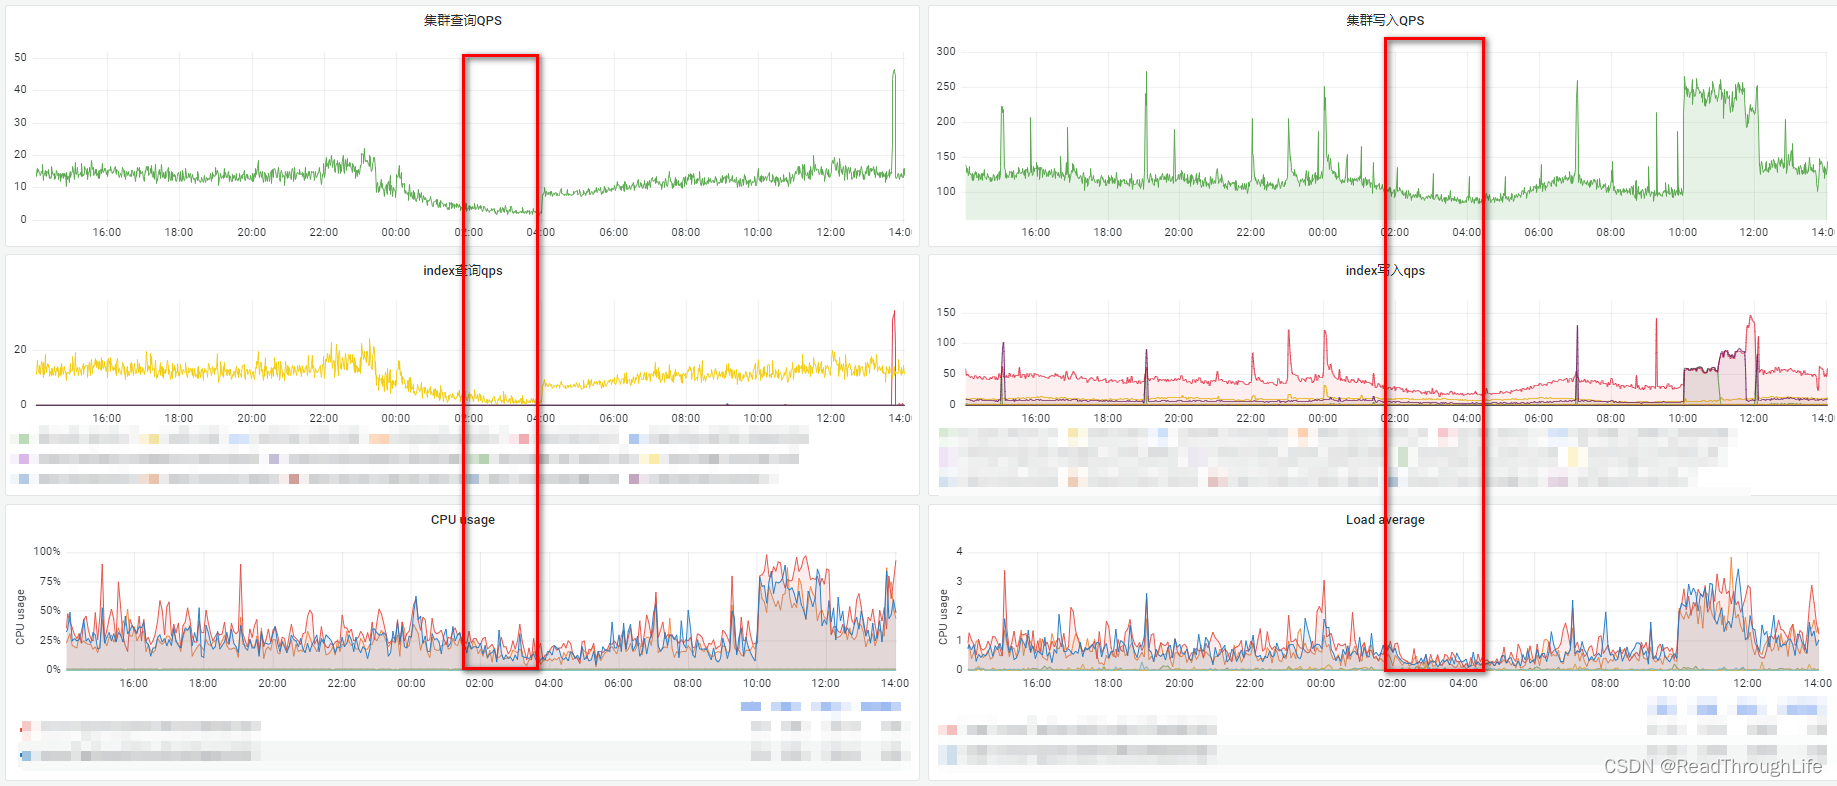Viewport: 1837px width, 786px height.
Task: Click the 16:00 time label in Load average chart
Action: 1037,683
